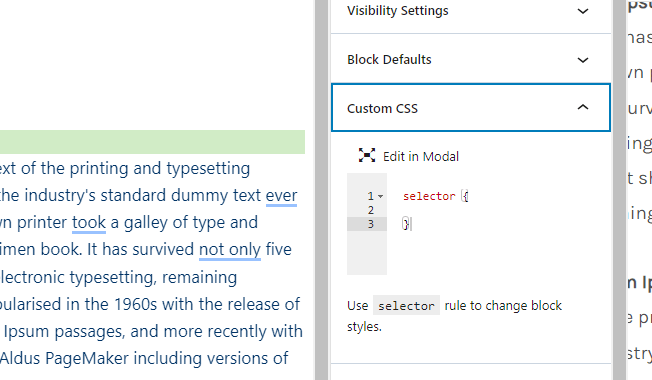
Task: Click the underlined 'not only' phrase
Action: [230, 250]
